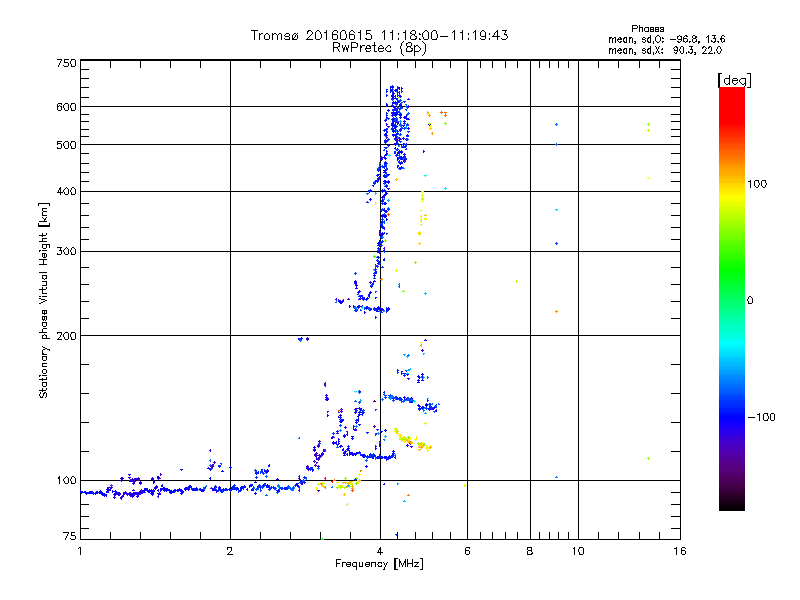
Task: Click the '-100' colorbar tick label
Action: click(761, 417)
